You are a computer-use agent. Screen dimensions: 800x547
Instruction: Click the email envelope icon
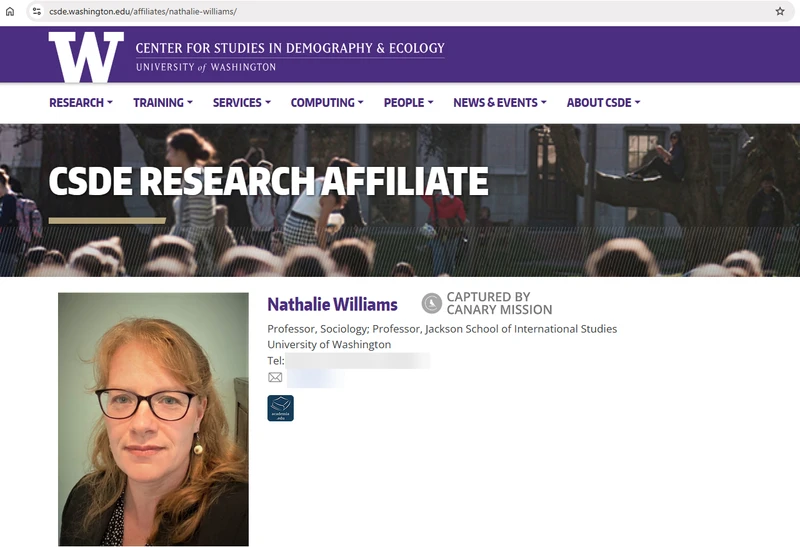tap(275, 377)
